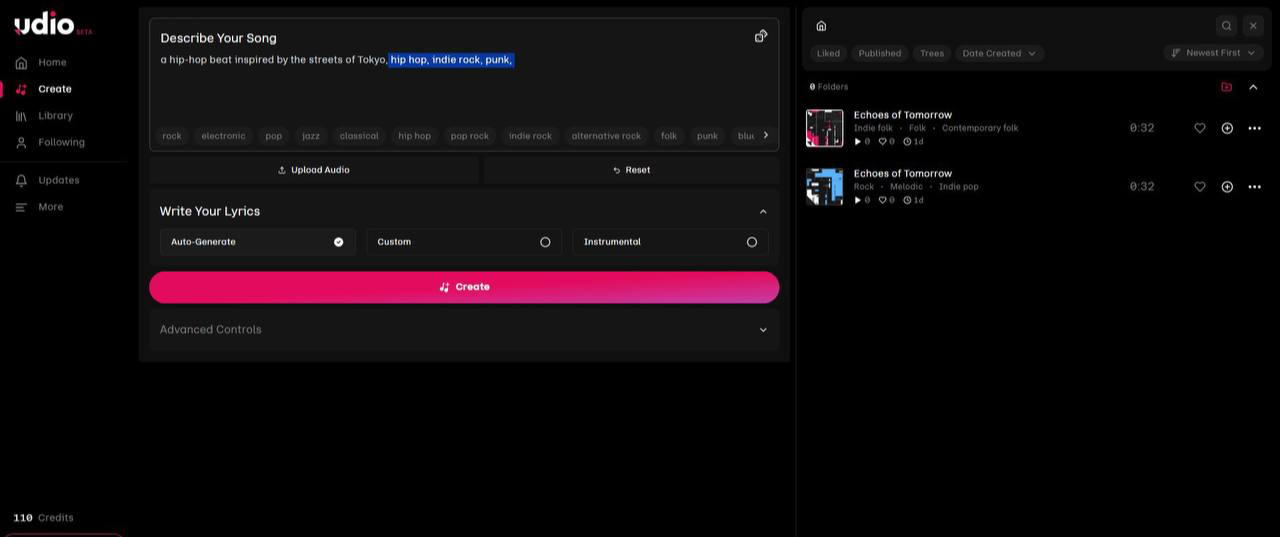The image size is (1280, 537).
Task: Click the Indie folk song title
Action: pyautogui.click(x=902, y=115)
